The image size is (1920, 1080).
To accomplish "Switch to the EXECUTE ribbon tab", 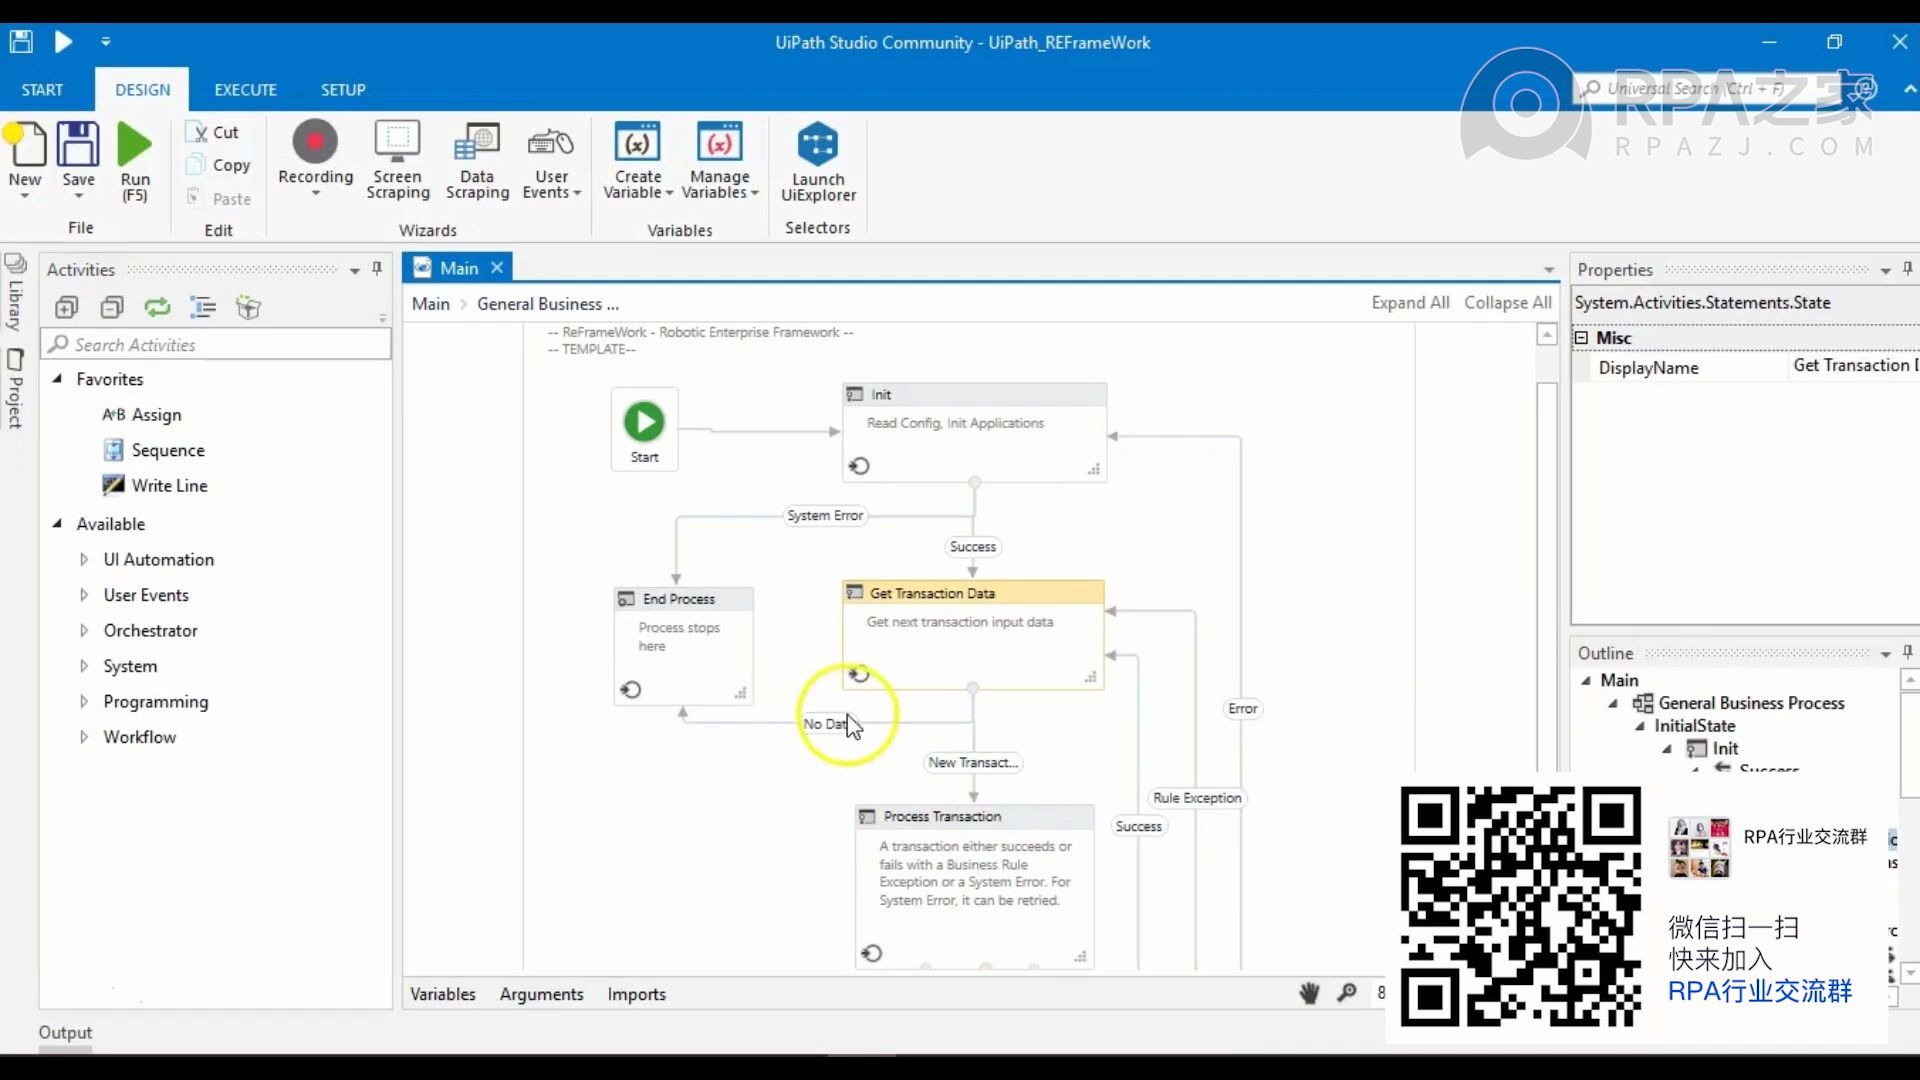I will point(245,90).
